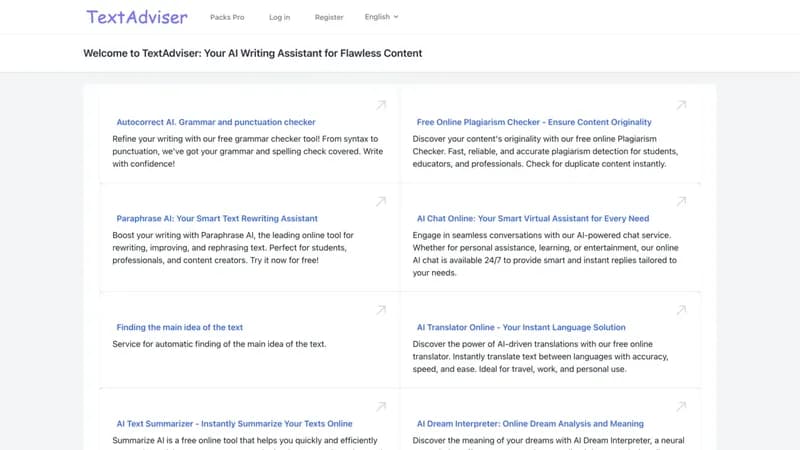Open AI Dream Interpreter link
The height and width of the screenshot is (450, 800).
(x=530, y=423)
